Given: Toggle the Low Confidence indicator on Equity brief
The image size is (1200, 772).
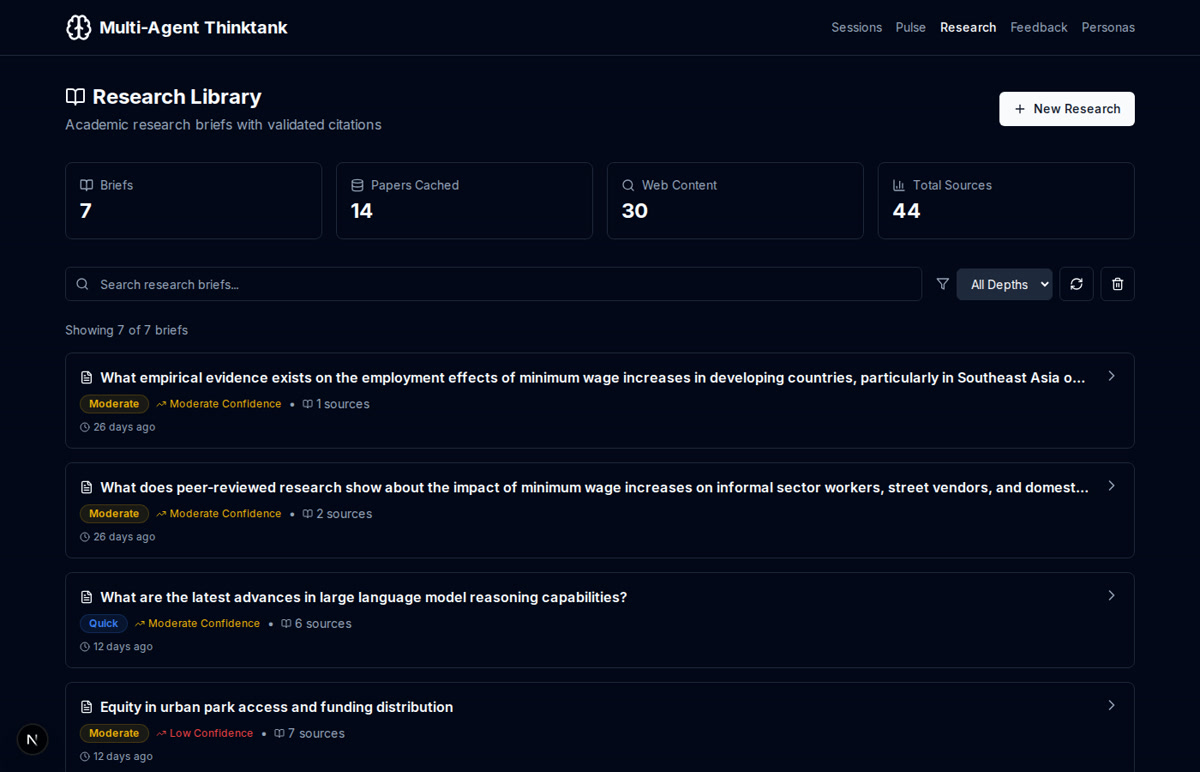Looking at the screenshot, I should coord(204,733).
